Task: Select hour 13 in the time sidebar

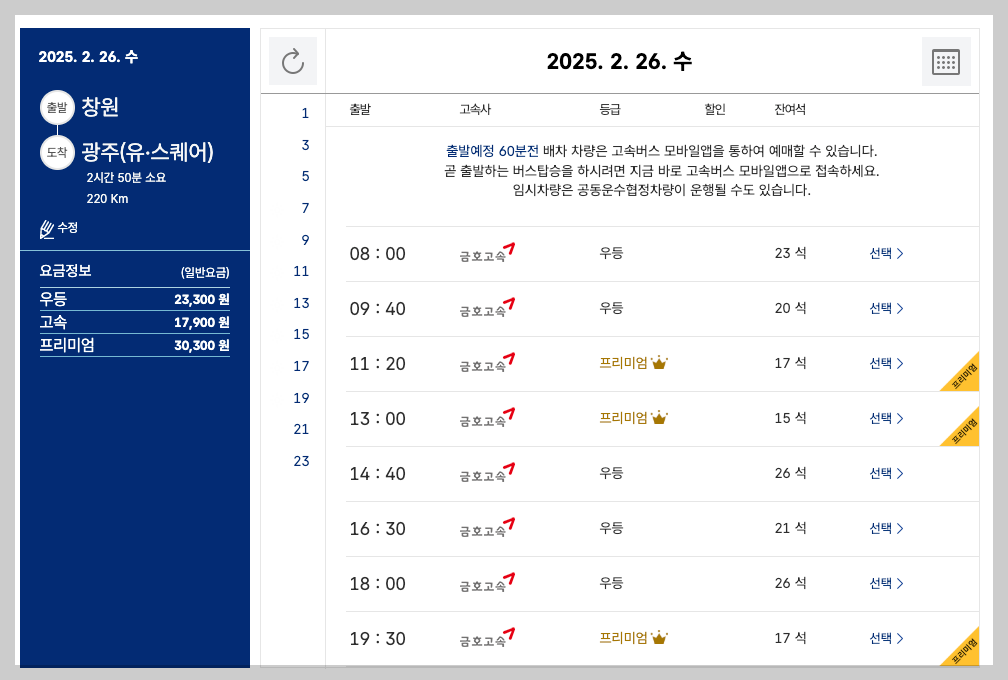Action: pyautogui.click(x=306, y=303)
